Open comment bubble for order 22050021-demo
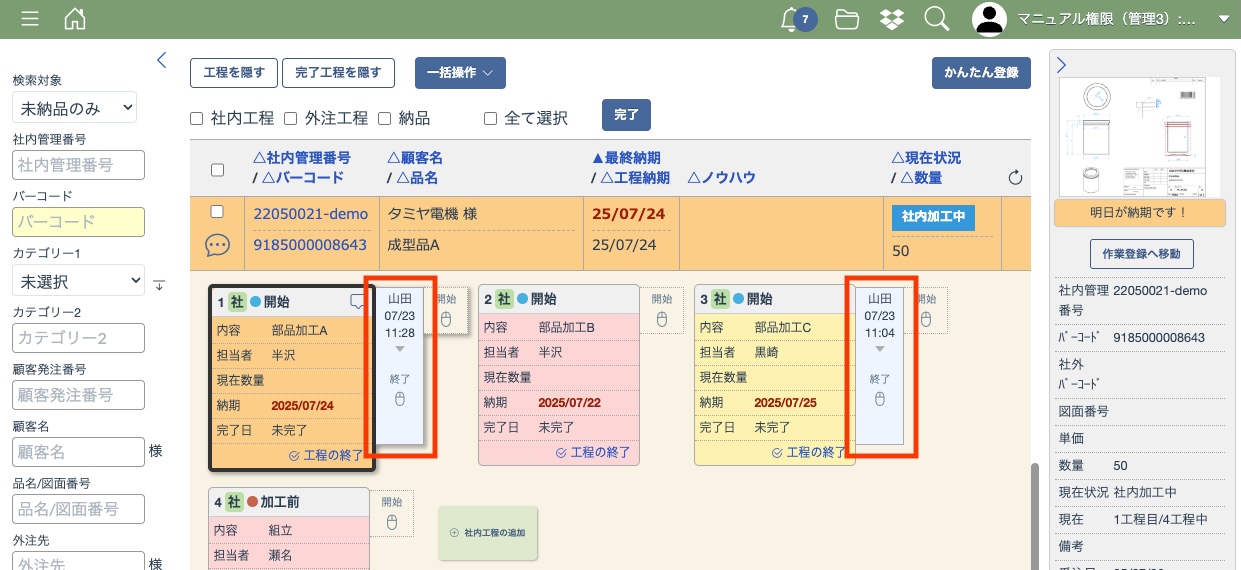1241x570 pixels. 217,244
